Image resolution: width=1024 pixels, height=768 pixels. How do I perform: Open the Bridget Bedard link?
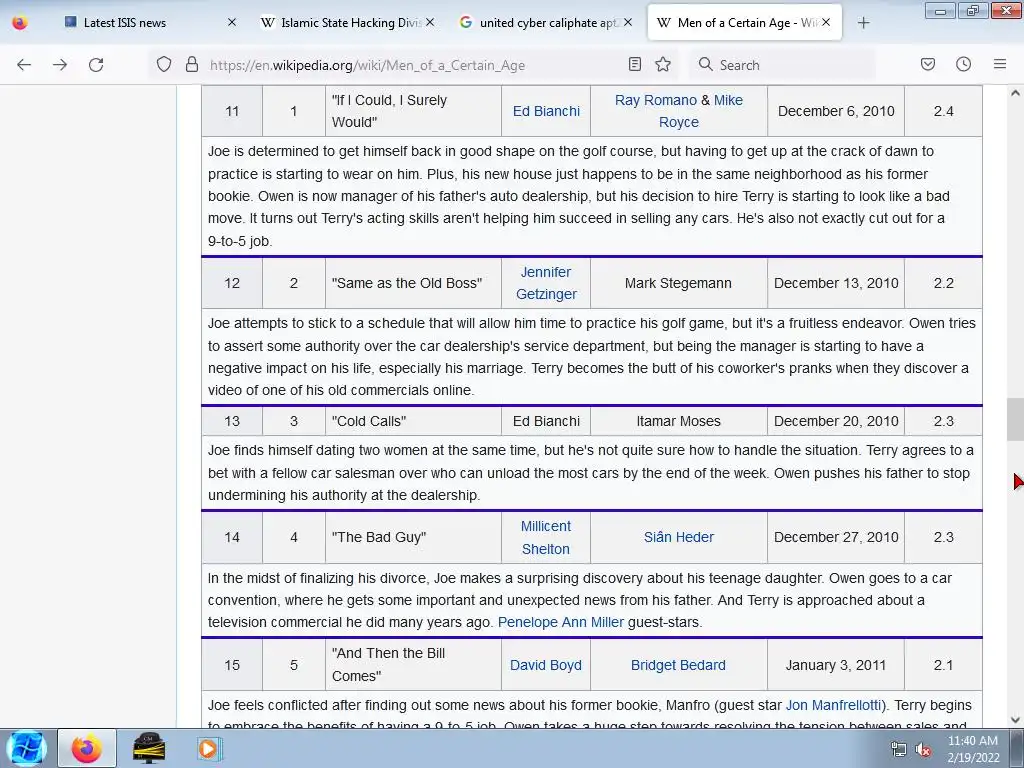[x=678, y=665]
